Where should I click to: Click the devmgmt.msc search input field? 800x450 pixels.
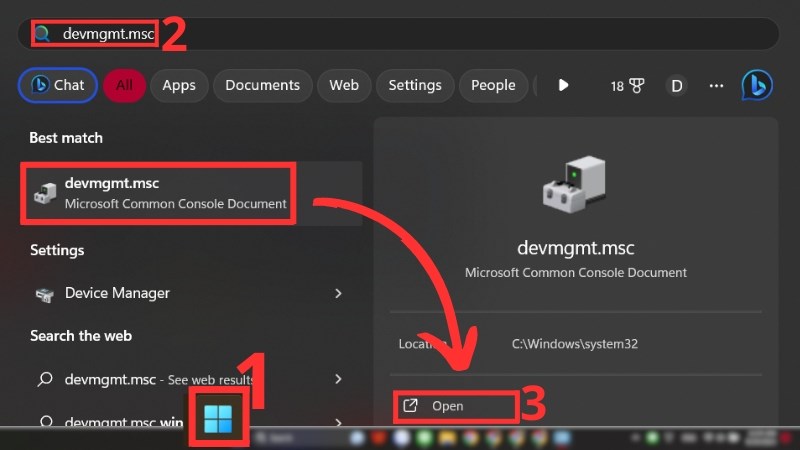click(398, 34)
